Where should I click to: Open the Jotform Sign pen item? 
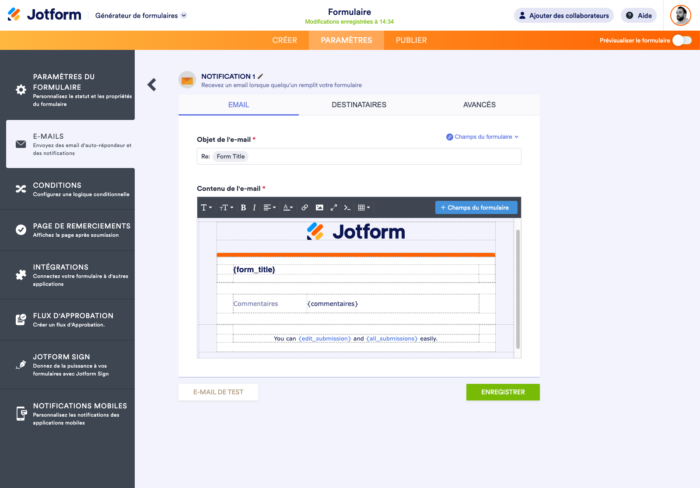(67, 365)
